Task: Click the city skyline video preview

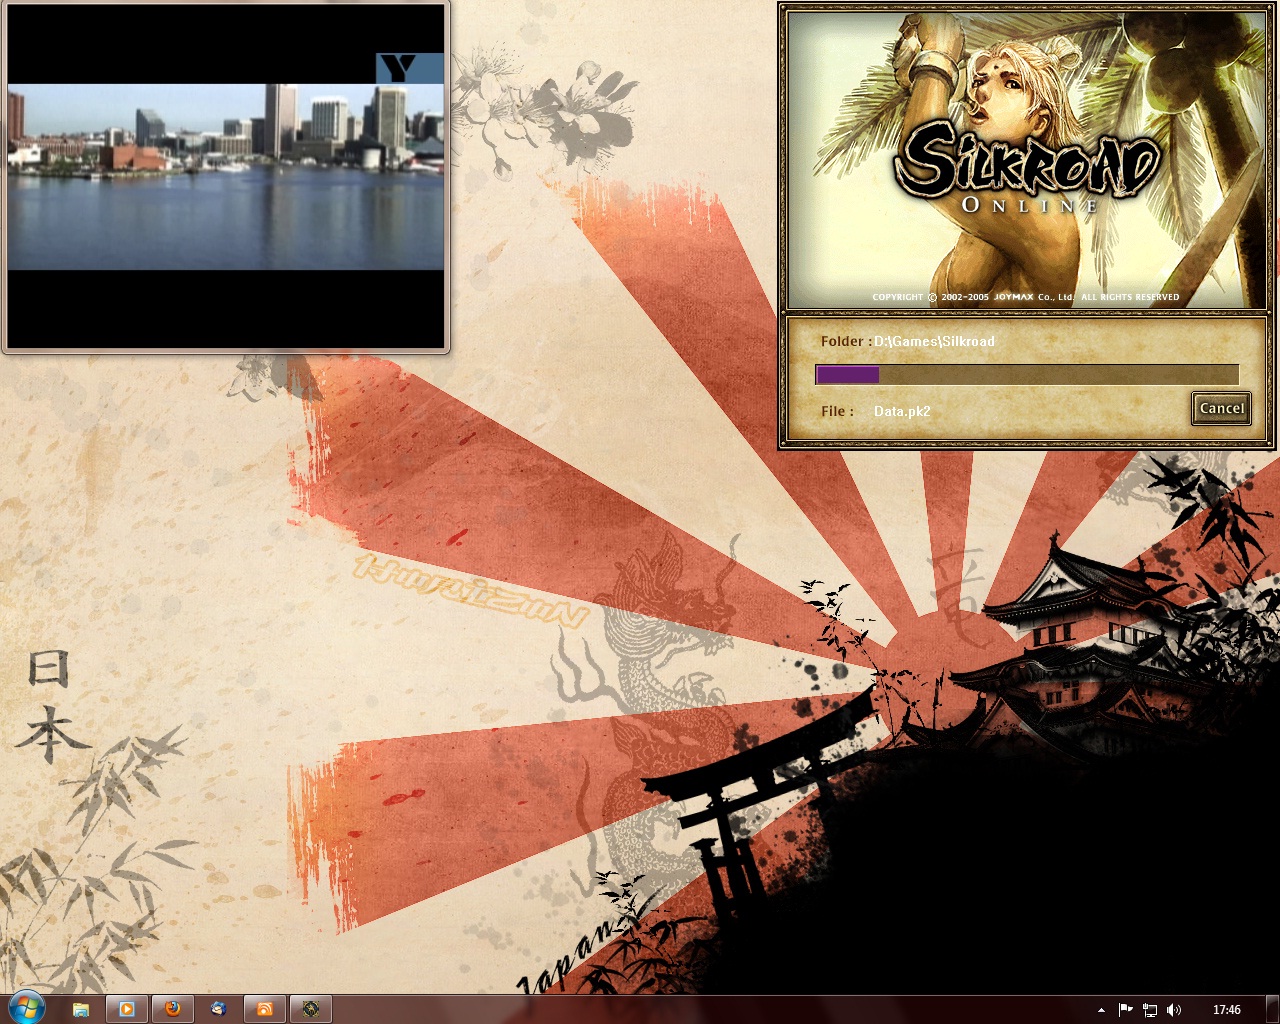Action: [225, 177]
